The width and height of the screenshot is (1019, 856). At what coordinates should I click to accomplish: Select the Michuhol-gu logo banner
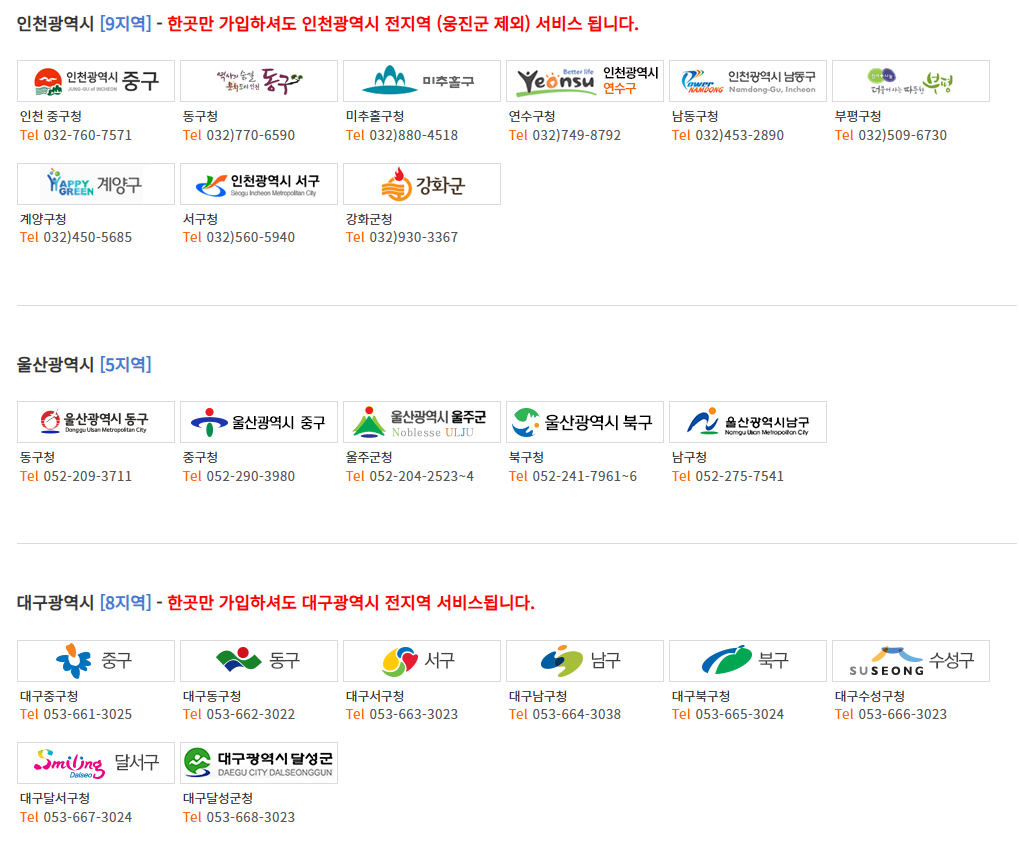pos(422,81)
